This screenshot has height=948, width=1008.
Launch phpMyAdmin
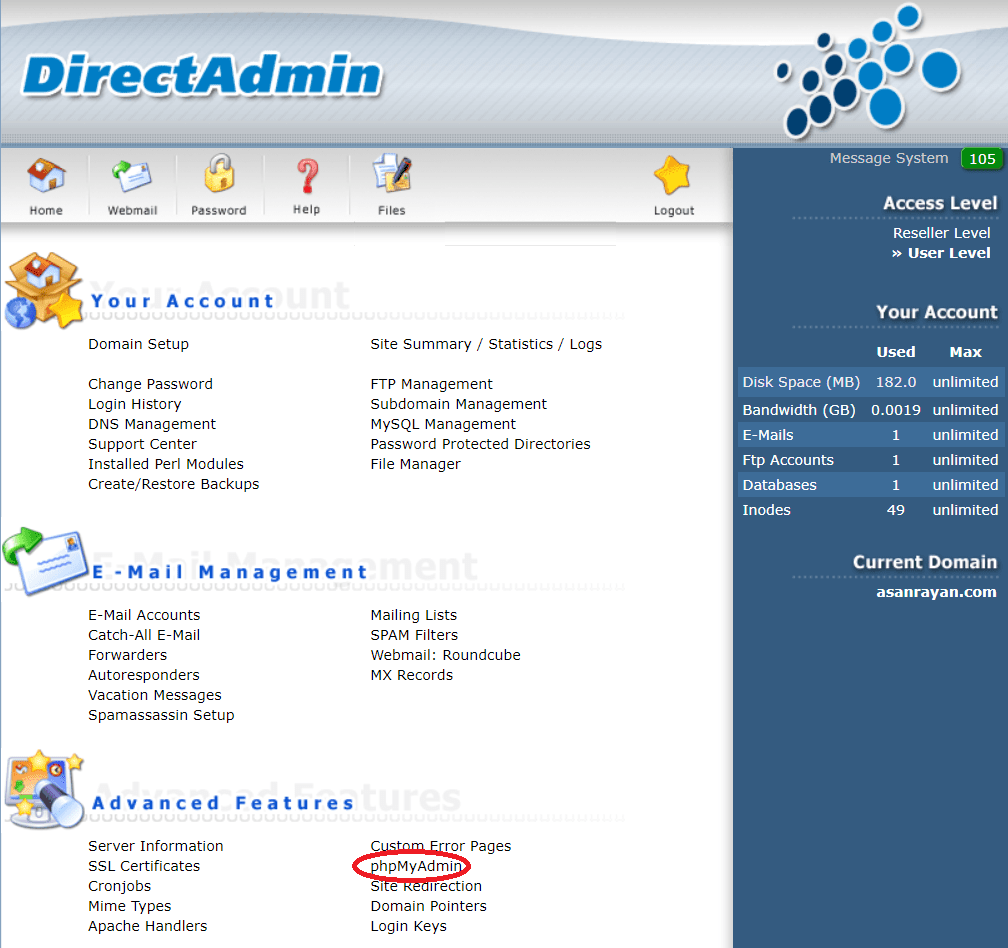coord(415,866)
